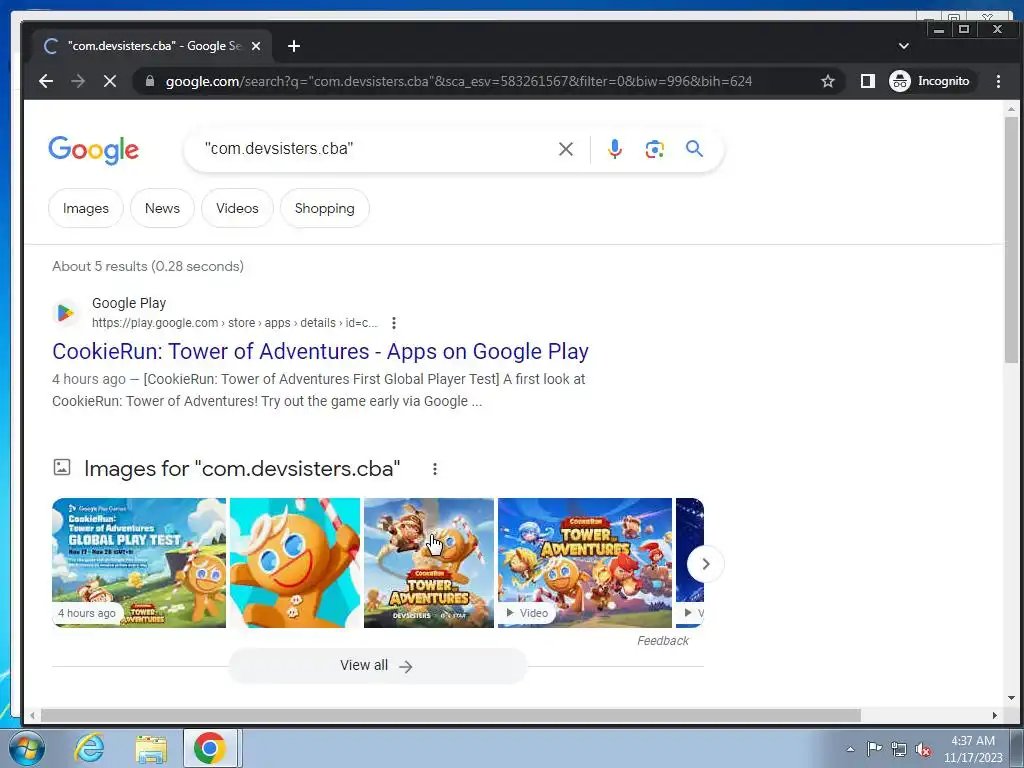Stop loading the page

coord(110,81)
